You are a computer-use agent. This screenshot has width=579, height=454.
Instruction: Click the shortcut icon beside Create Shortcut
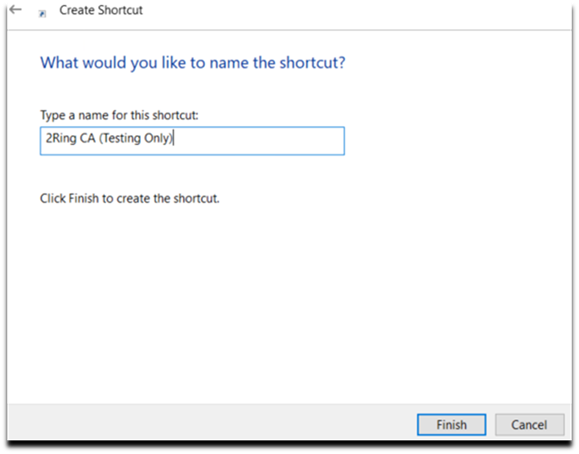42,14
